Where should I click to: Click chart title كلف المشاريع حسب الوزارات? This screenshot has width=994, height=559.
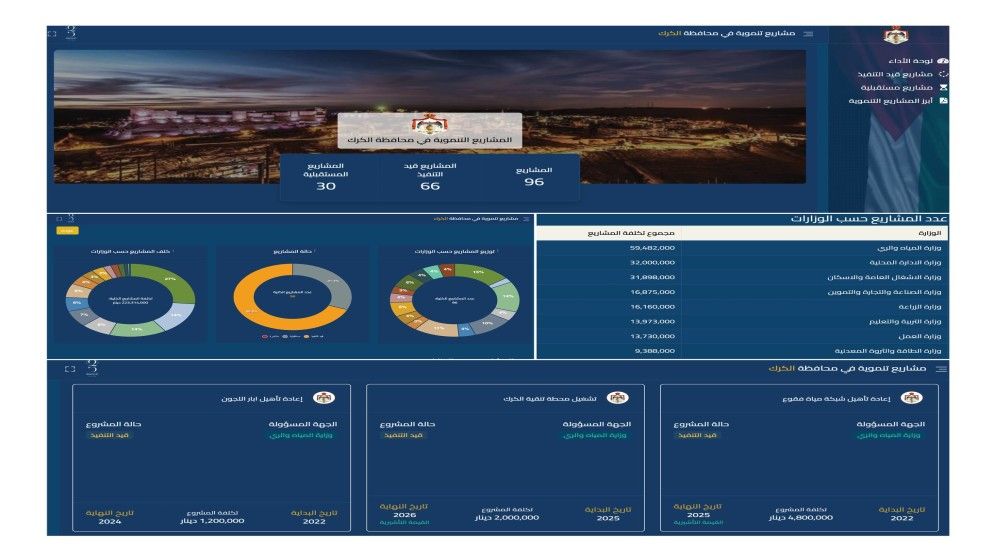[x=131, y=252]
